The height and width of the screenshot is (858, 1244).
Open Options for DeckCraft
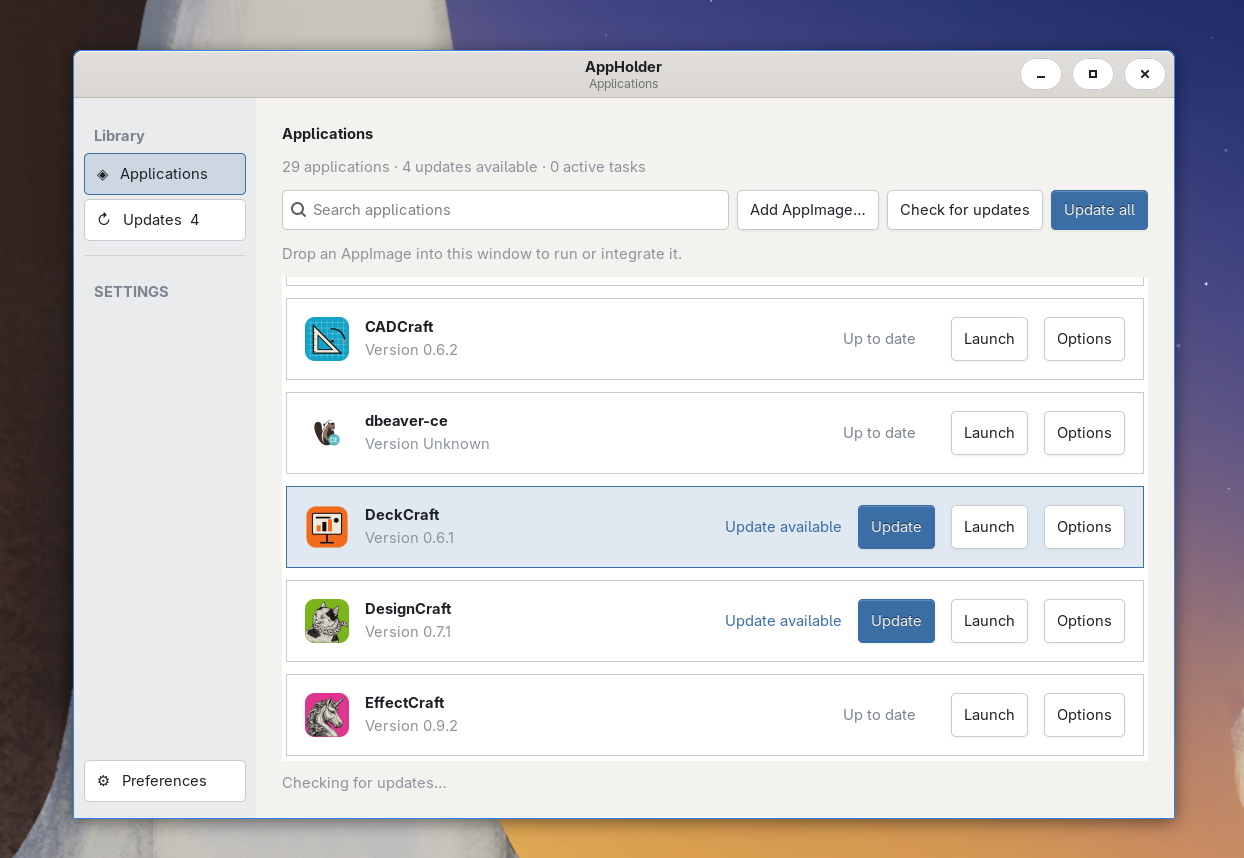pos(1084,527)
